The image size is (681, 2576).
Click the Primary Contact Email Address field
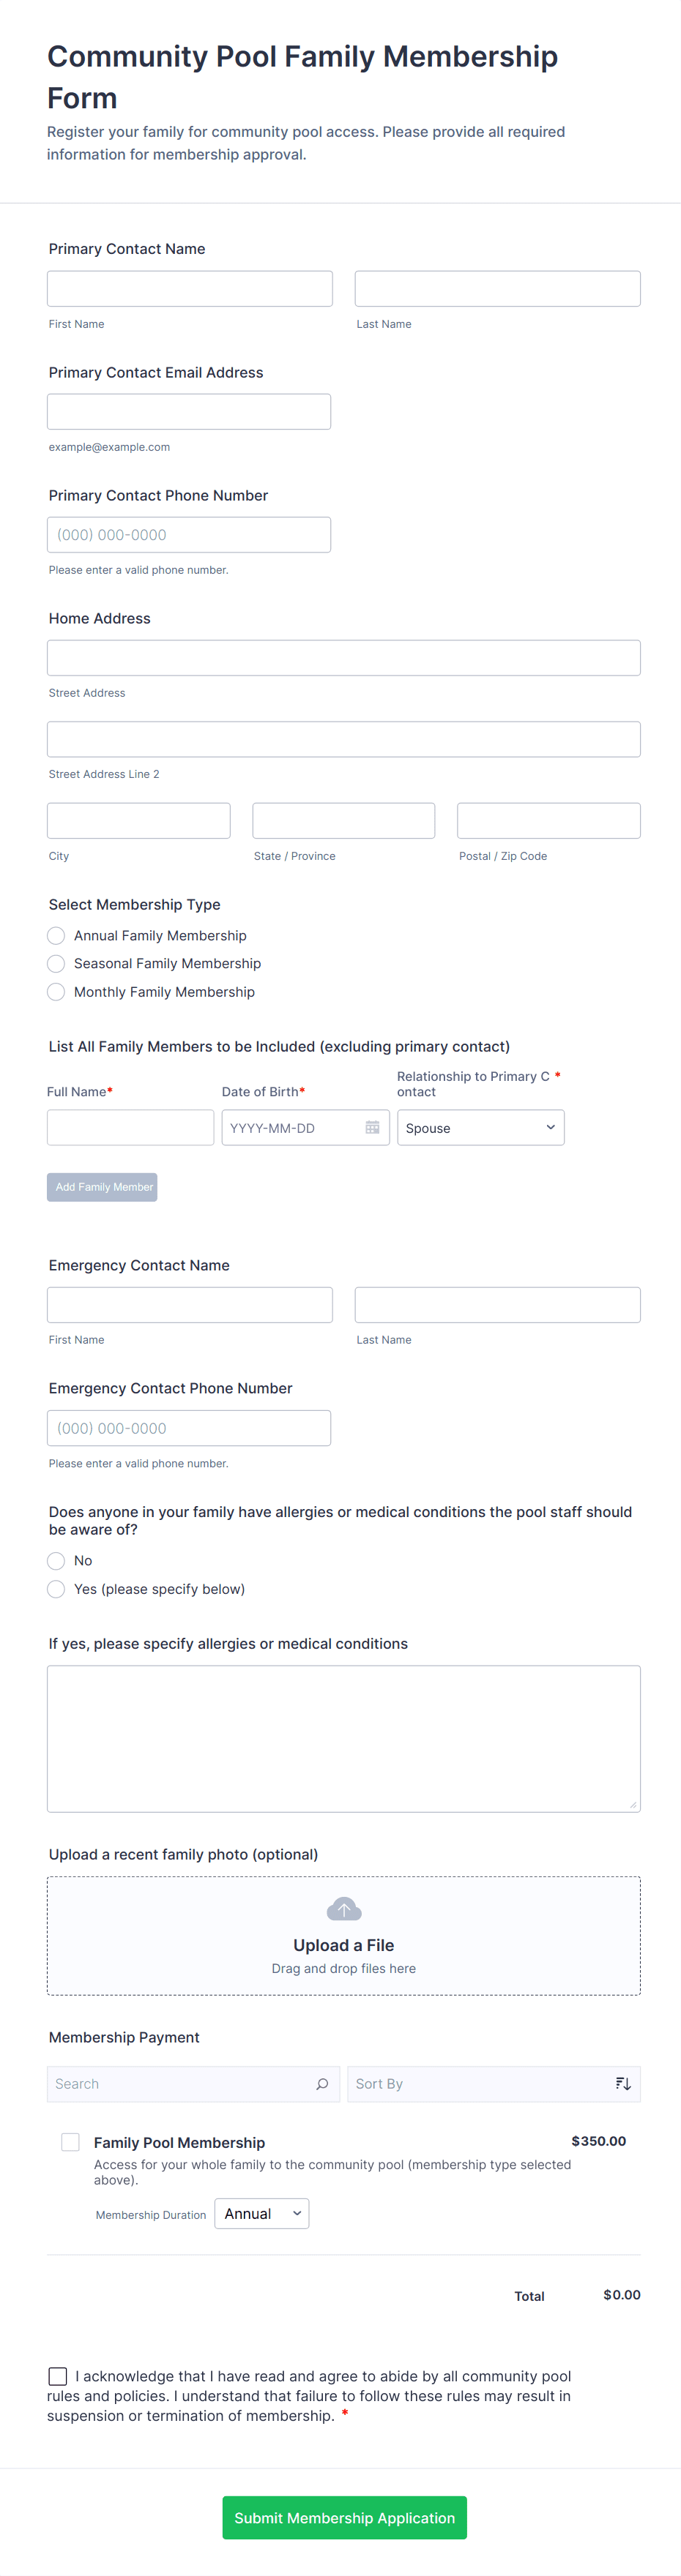(189, 412)
